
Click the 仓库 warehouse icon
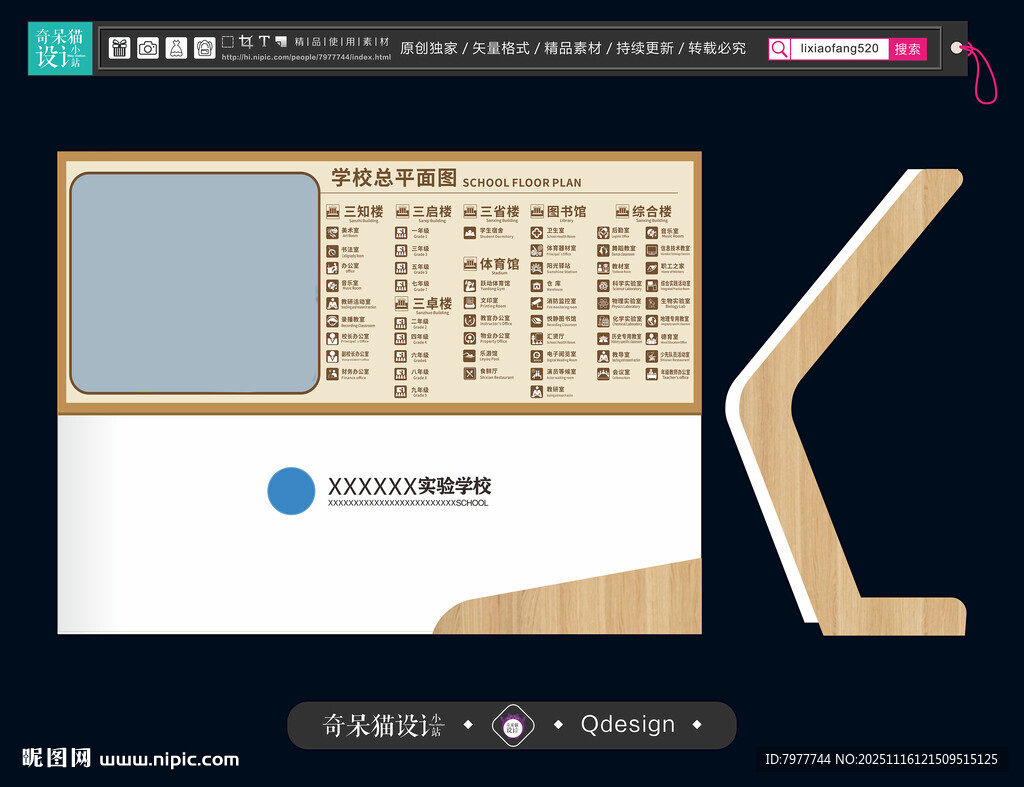point(536,286)
